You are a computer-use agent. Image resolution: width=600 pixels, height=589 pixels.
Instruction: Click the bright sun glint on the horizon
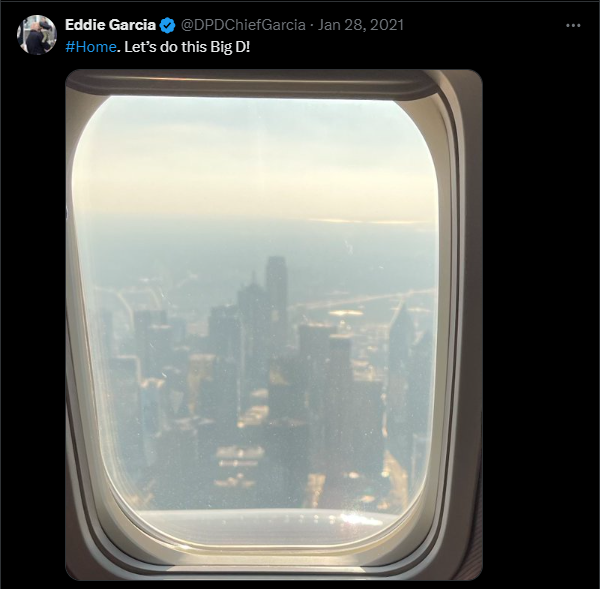[x=367, y=221]
